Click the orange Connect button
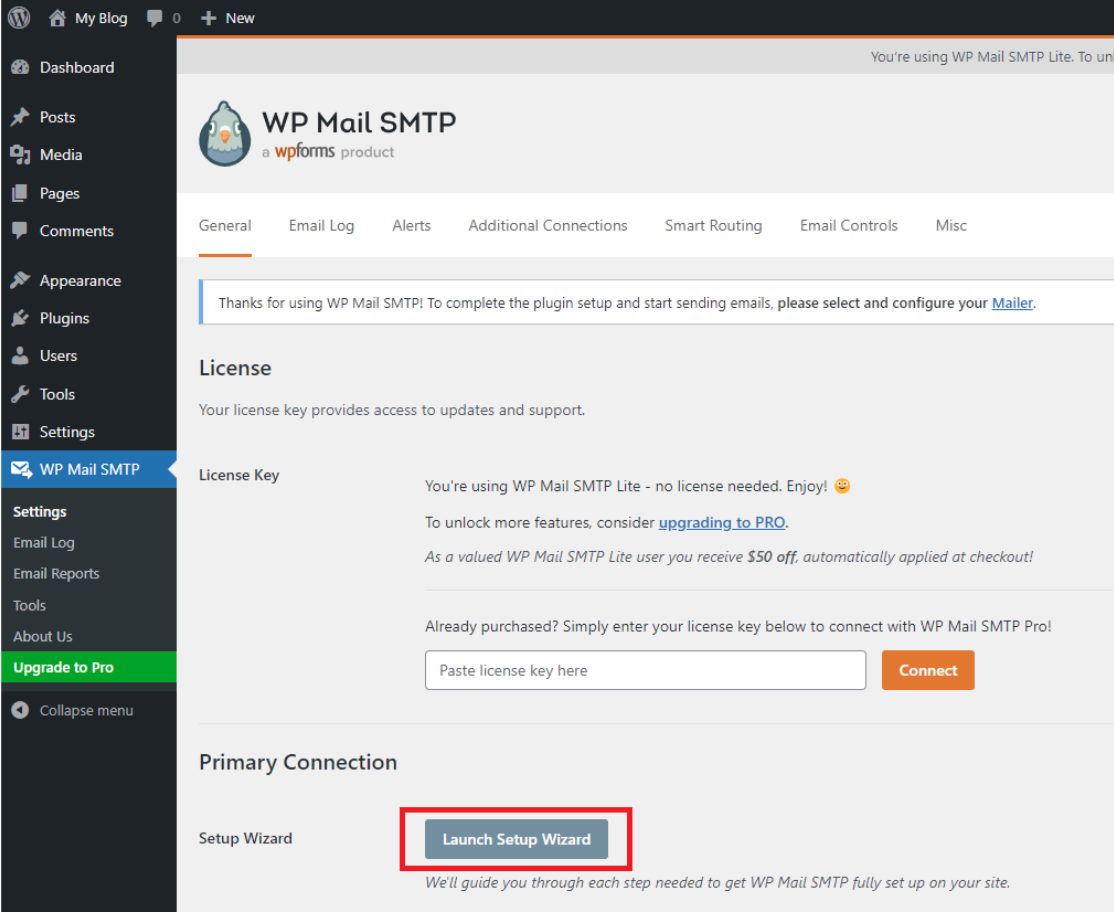Screen dimensions: 1114x912 click(928, 671)
